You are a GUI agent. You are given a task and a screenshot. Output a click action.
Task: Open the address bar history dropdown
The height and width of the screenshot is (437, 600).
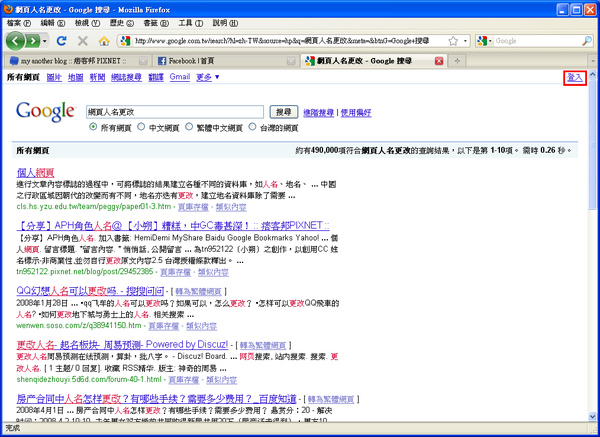(465, 41)
